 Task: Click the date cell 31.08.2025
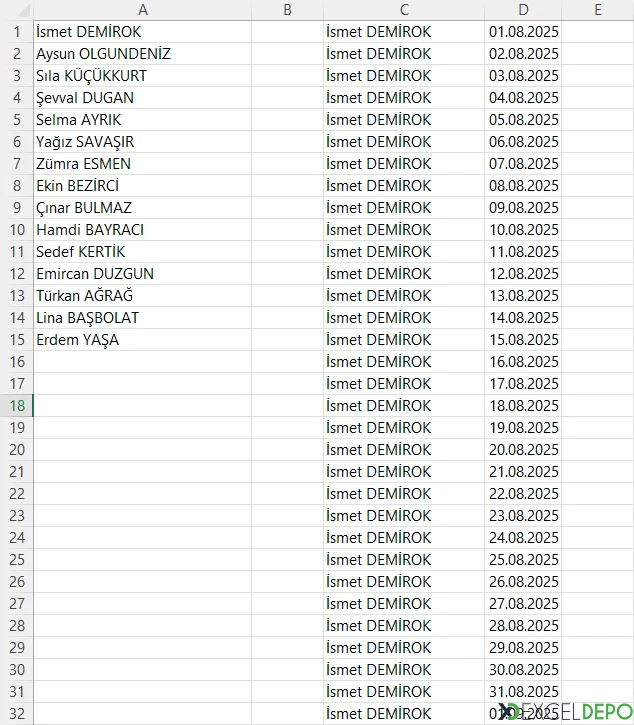coord(523,691)
